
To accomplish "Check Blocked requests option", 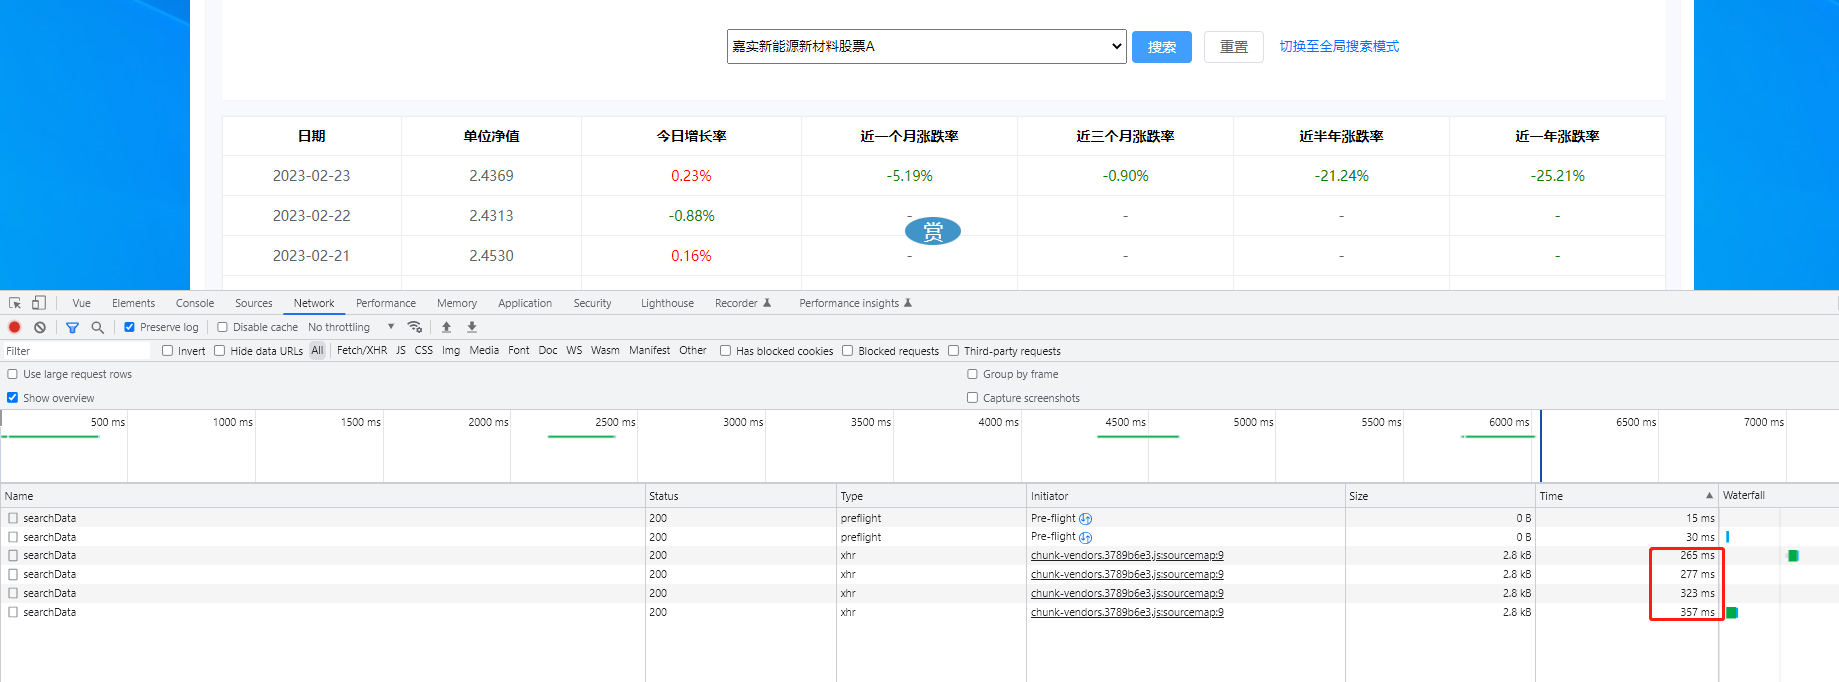I will click(x=848, y=351).
